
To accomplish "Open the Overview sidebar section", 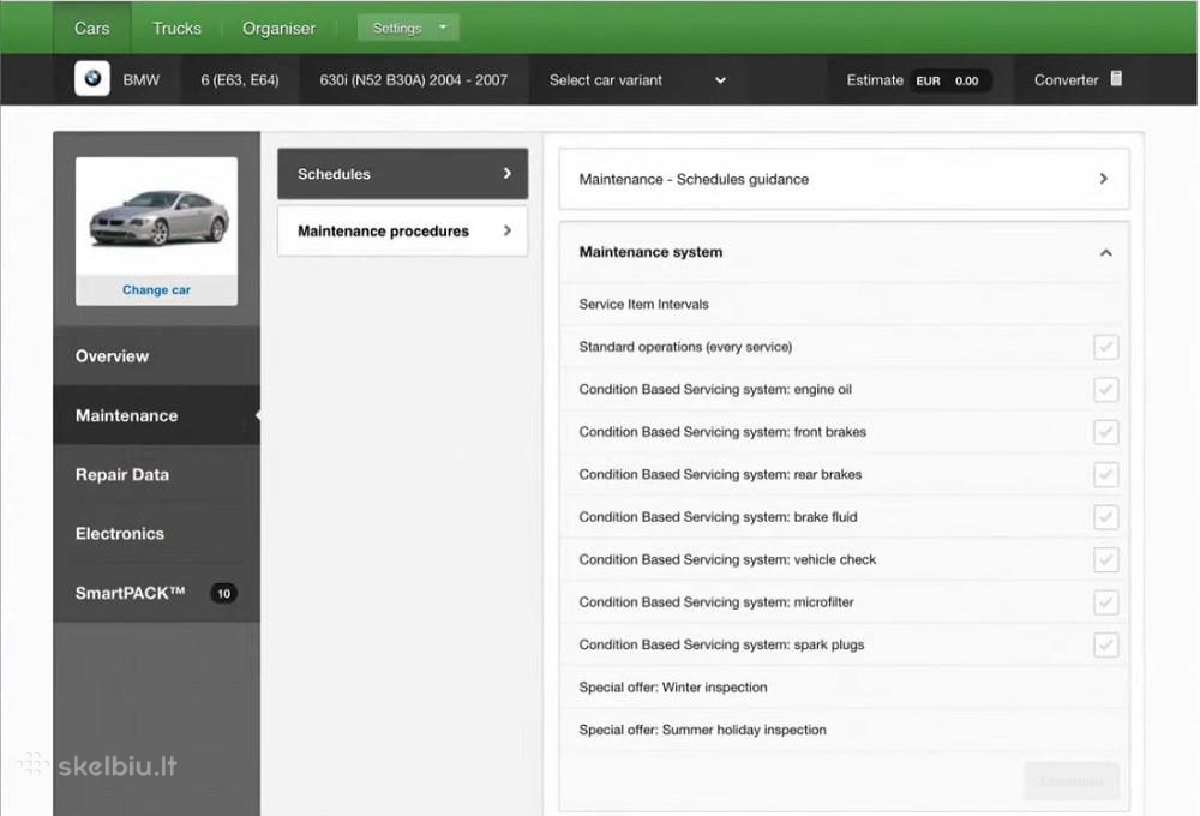I will pos(156,356).
